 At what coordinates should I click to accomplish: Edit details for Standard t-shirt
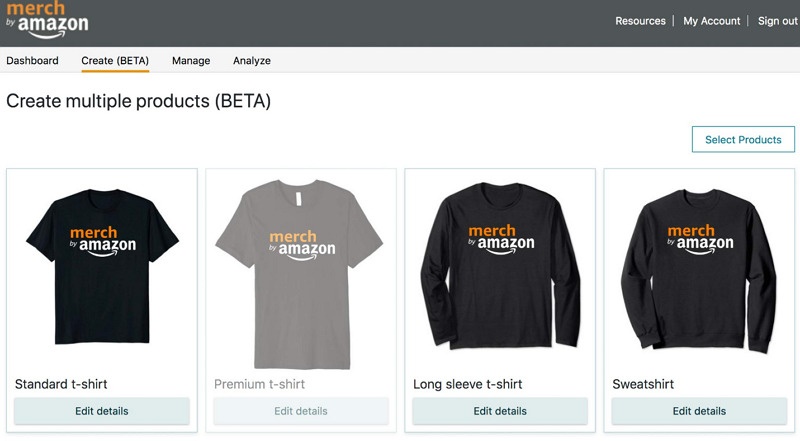(x=102, y=411)
